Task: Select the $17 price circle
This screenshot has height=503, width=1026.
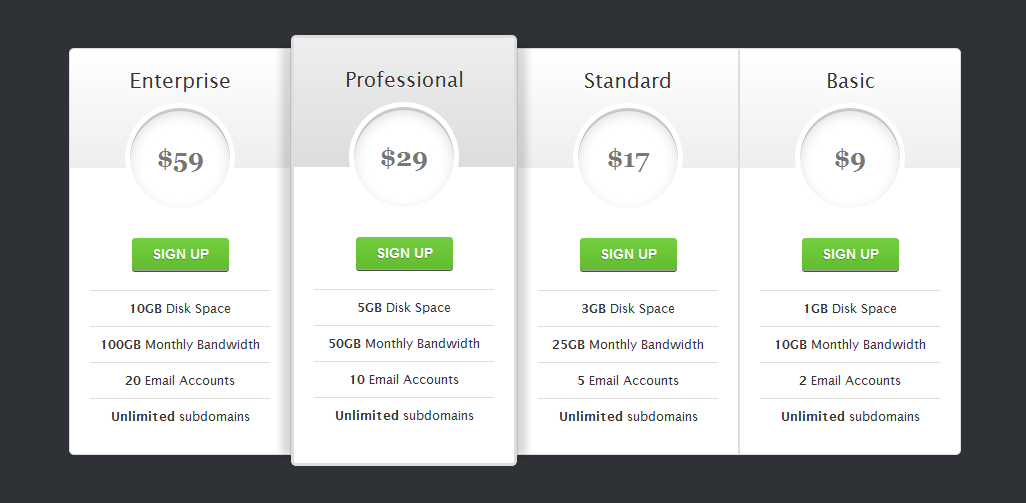Action: (628, 159)
